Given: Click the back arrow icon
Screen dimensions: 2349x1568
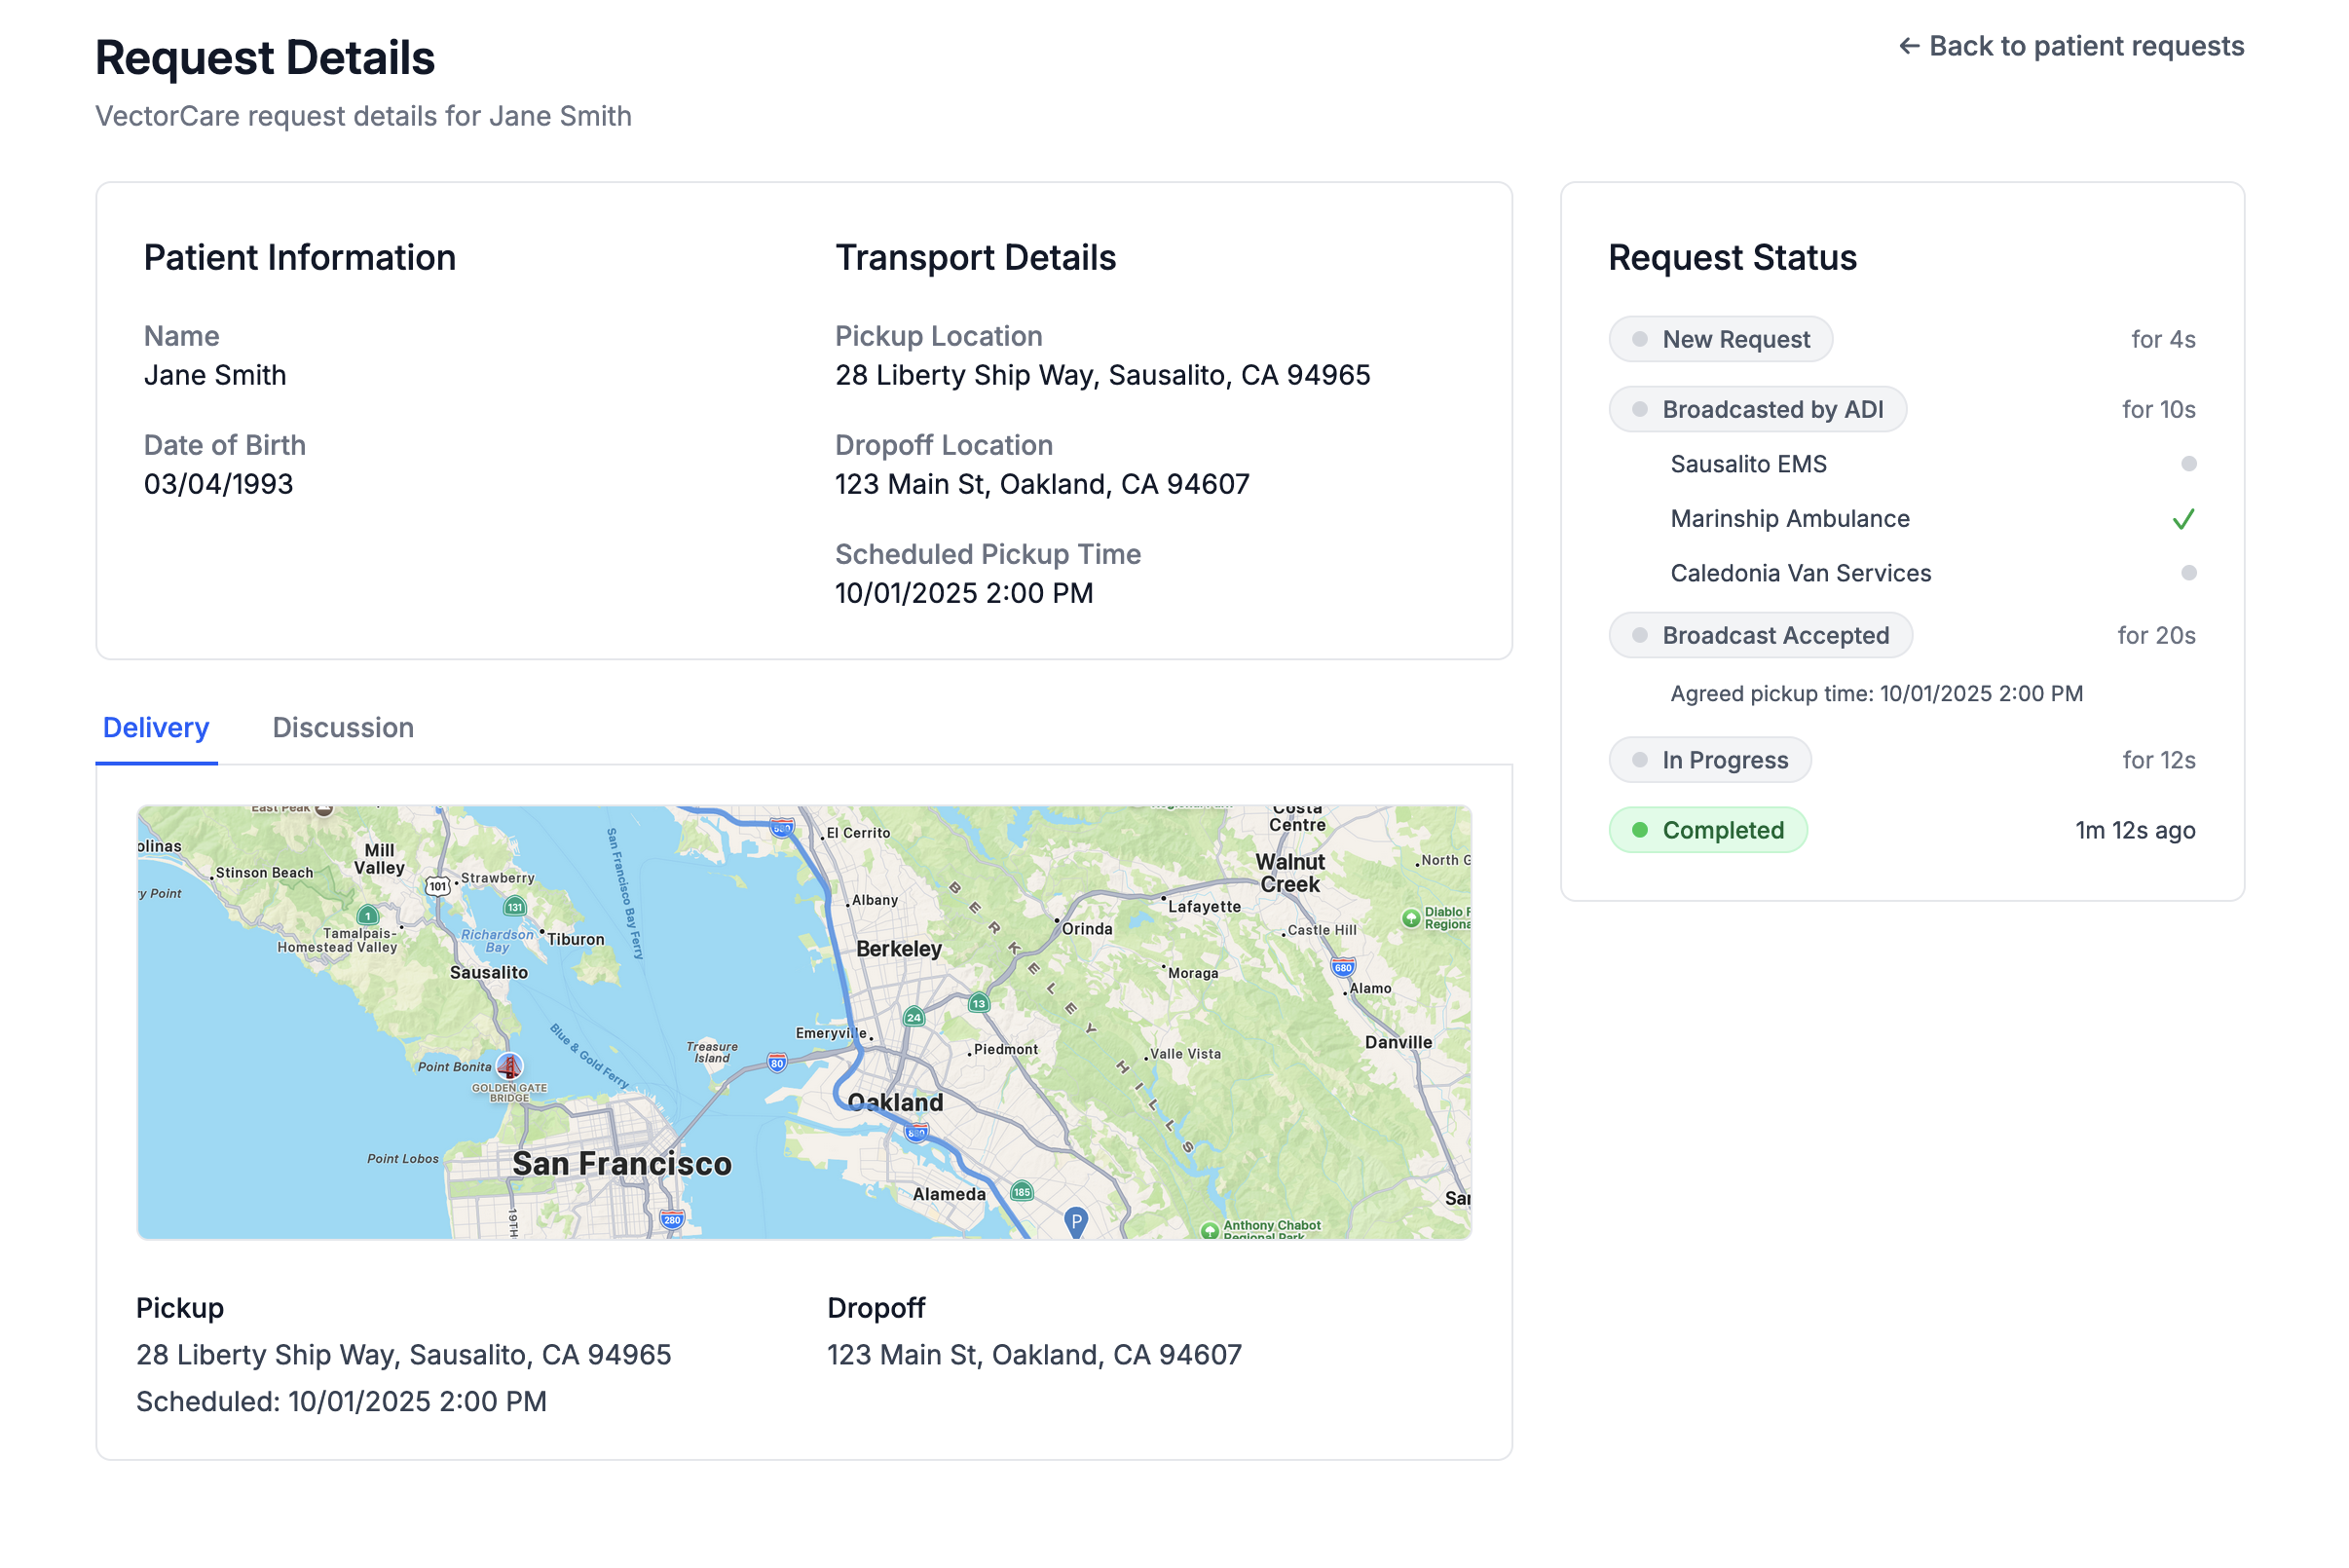Looking at the screenshot, I should point(1908,46).
